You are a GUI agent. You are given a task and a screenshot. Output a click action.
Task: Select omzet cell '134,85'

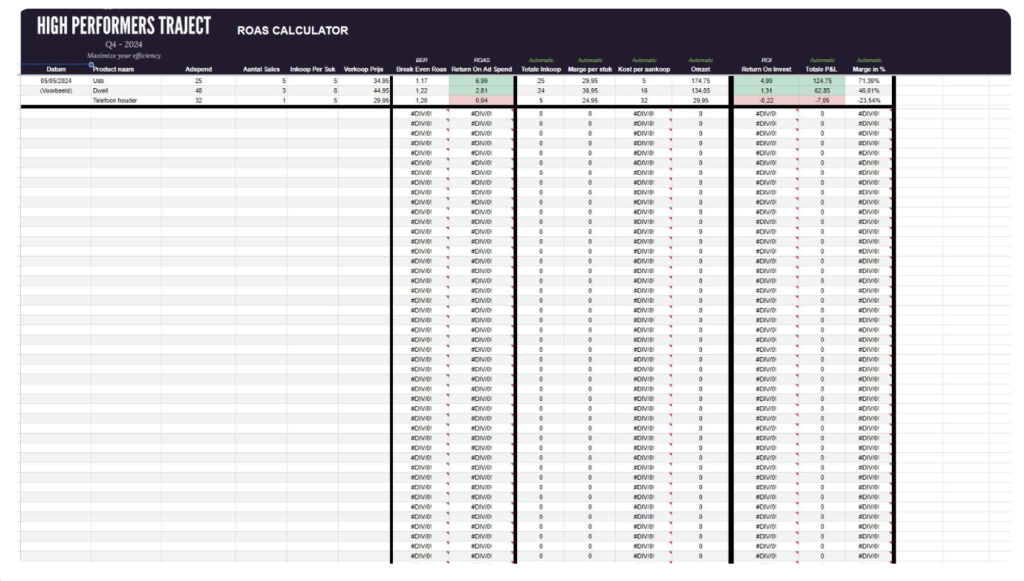click(701, 91)
